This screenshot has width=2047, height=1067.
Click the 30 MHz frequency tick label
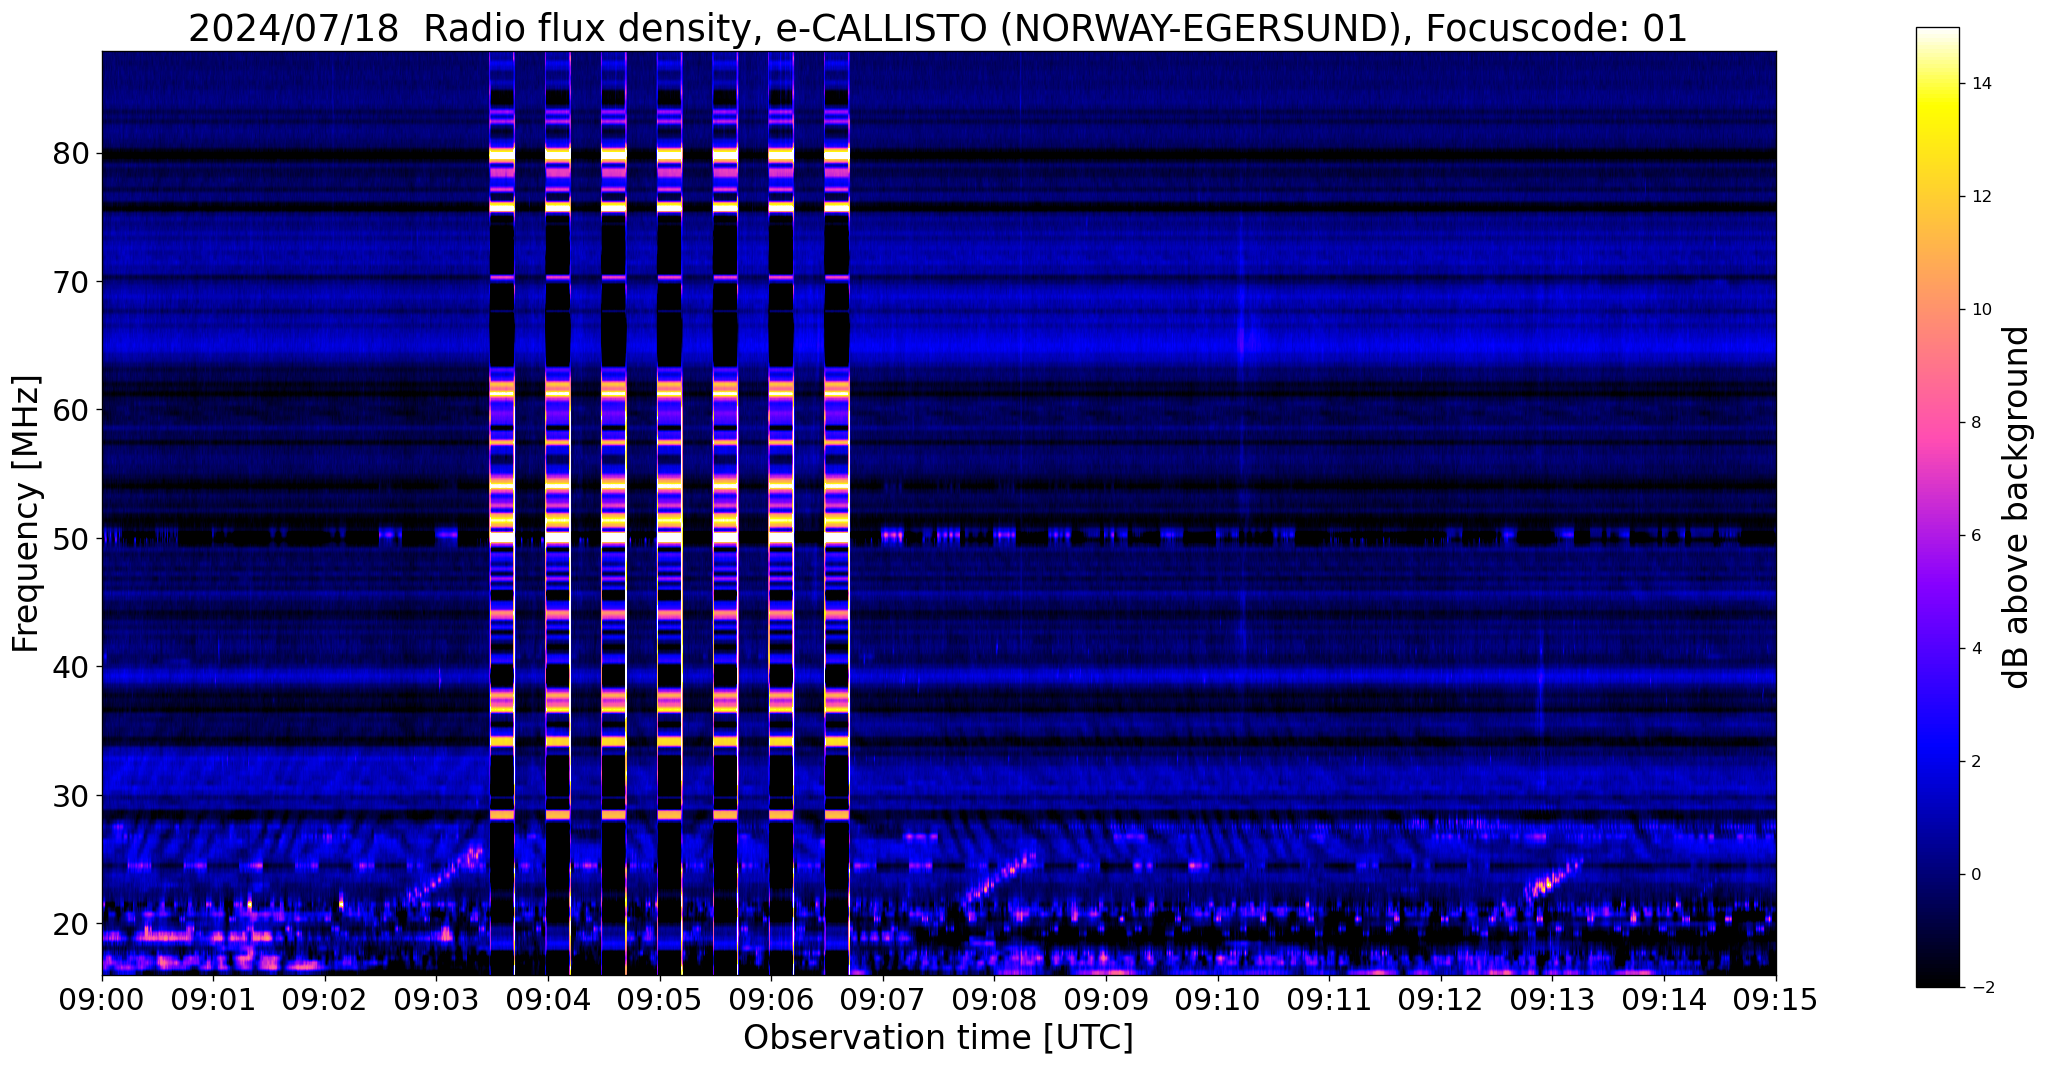coord(72,795)
